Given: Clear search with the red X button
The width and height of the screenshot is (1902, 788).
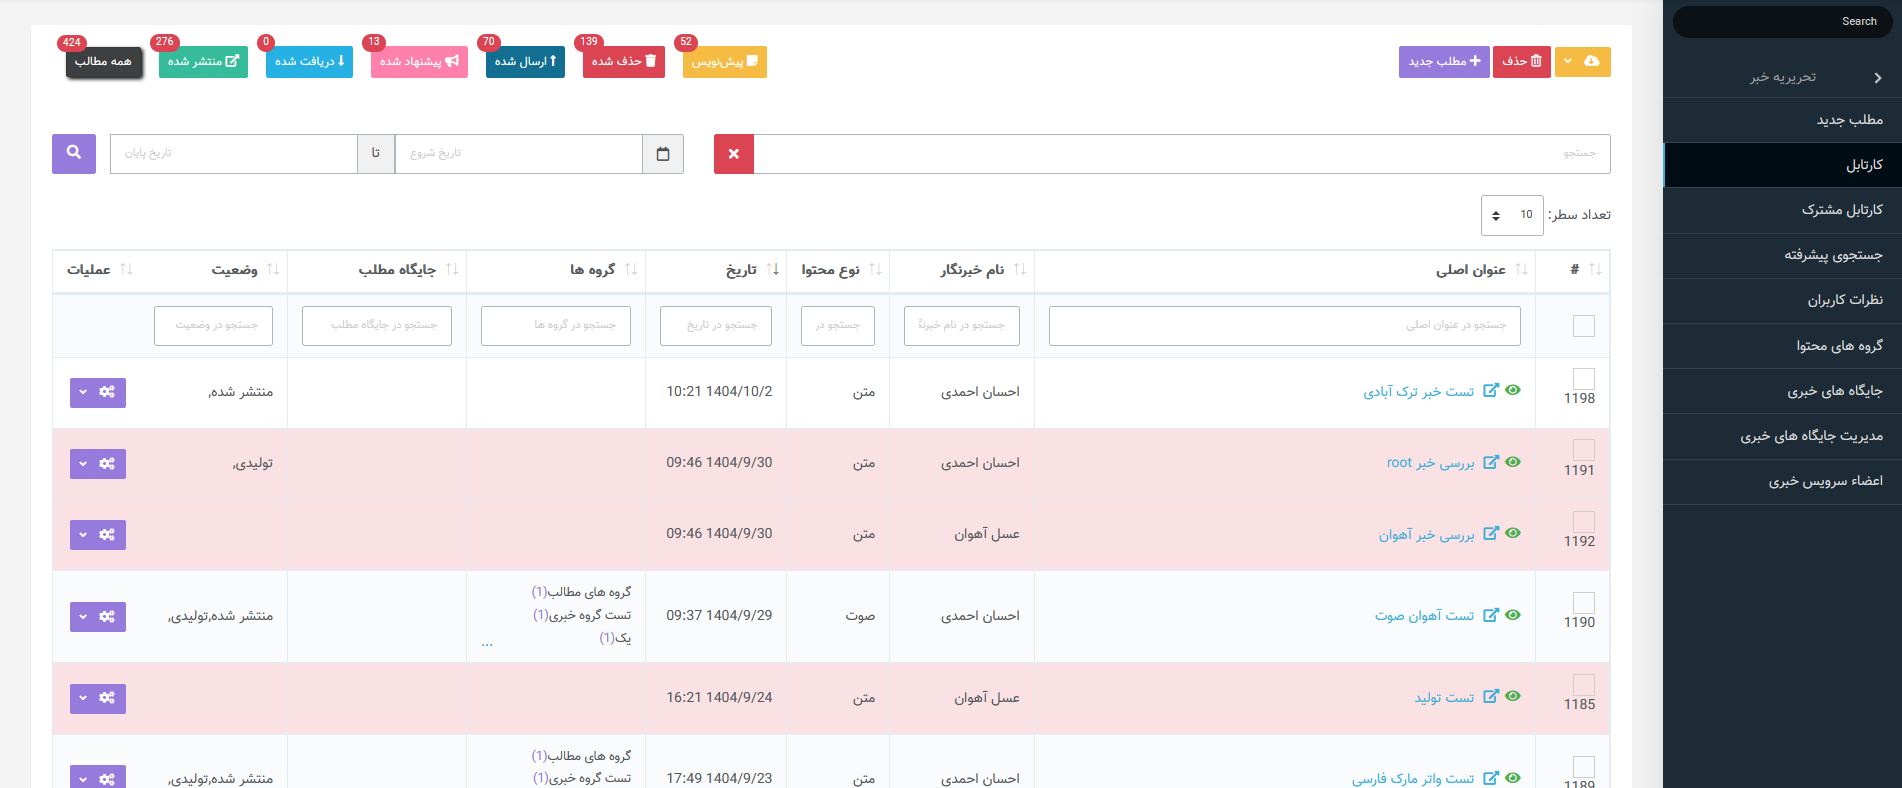Looking at the screenshot, I should [x=733, y=154].
